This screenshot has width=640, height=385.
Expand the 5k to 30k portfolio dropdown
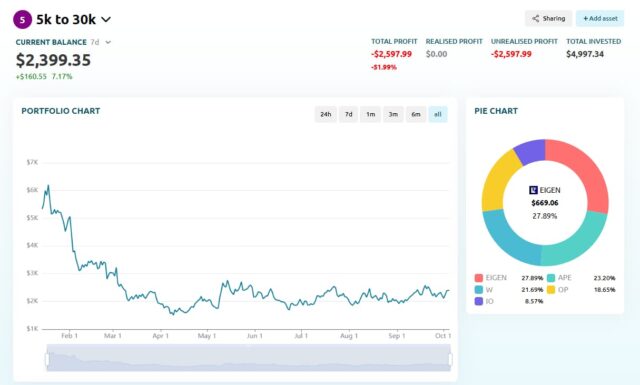(106, 20)
